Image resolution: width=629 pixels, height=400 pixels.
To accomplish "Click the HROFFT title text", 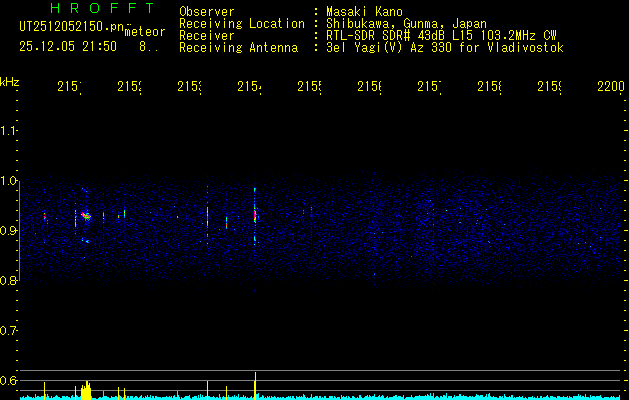I will tap(102, 8).
